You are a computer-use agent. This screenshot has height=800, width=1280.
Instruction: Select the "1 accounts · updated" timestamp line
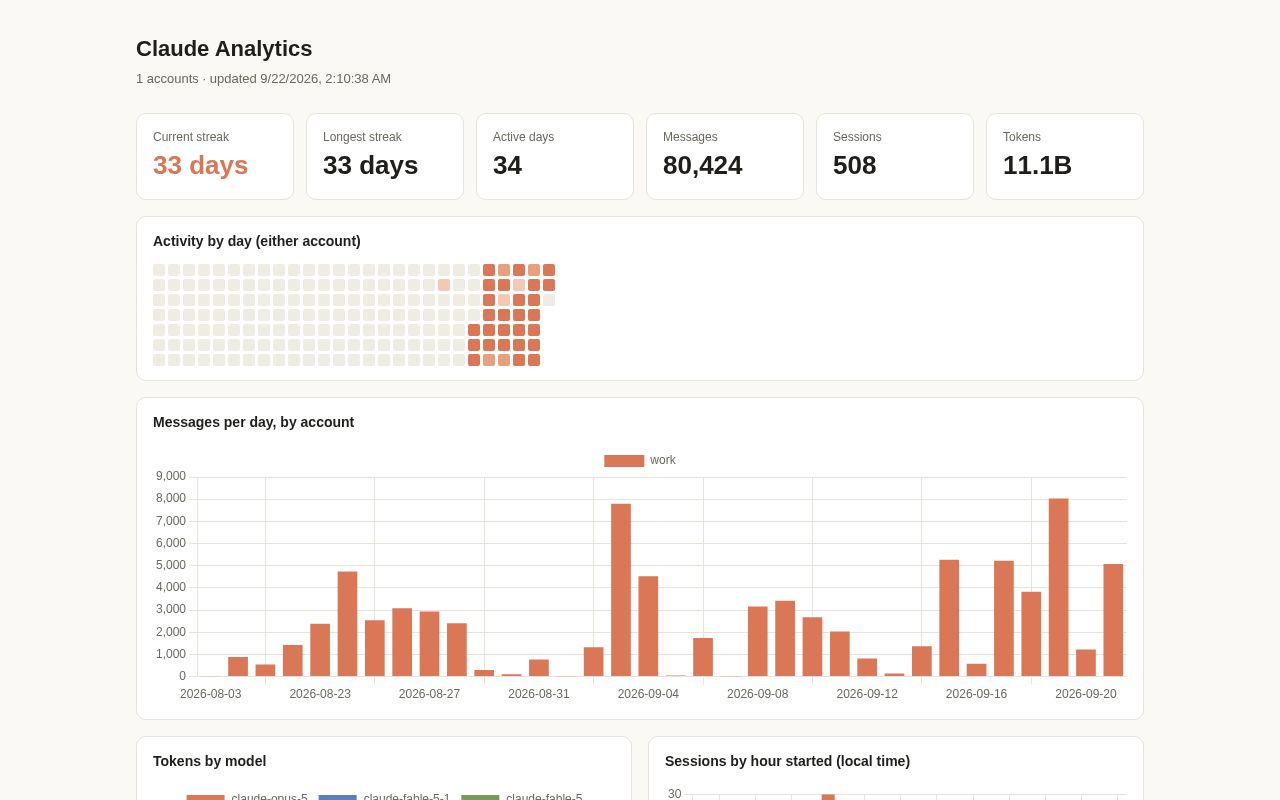point(263,79)
